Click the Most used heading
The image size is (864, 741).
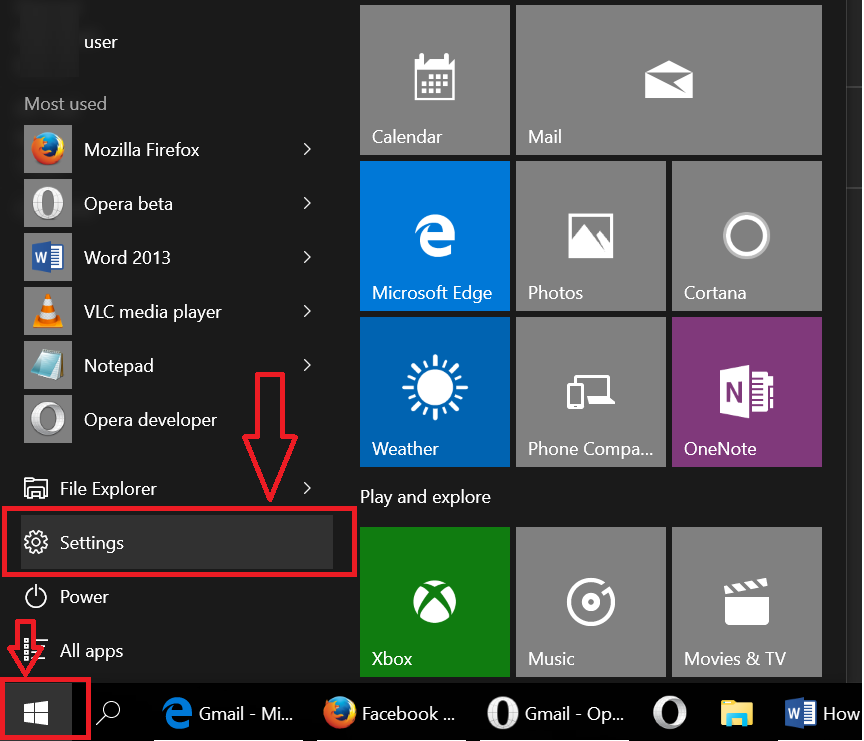point(66,104)
